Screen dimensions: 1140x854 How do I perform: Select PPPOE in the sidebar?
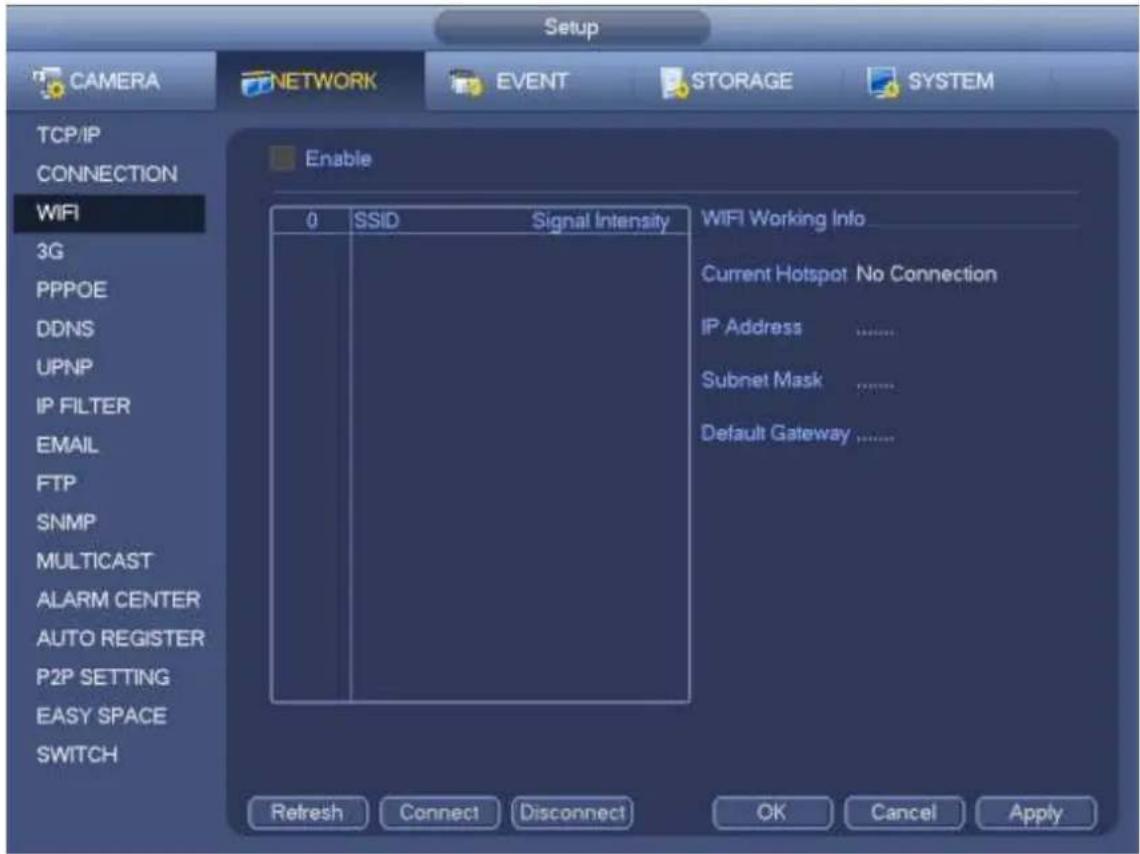tap(71, 290)
